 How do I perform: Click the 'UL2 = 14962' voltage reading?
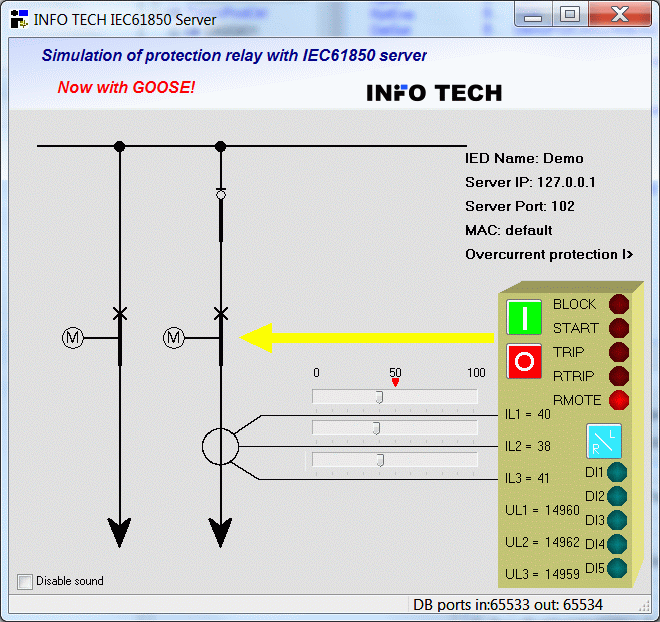[542, 542]
